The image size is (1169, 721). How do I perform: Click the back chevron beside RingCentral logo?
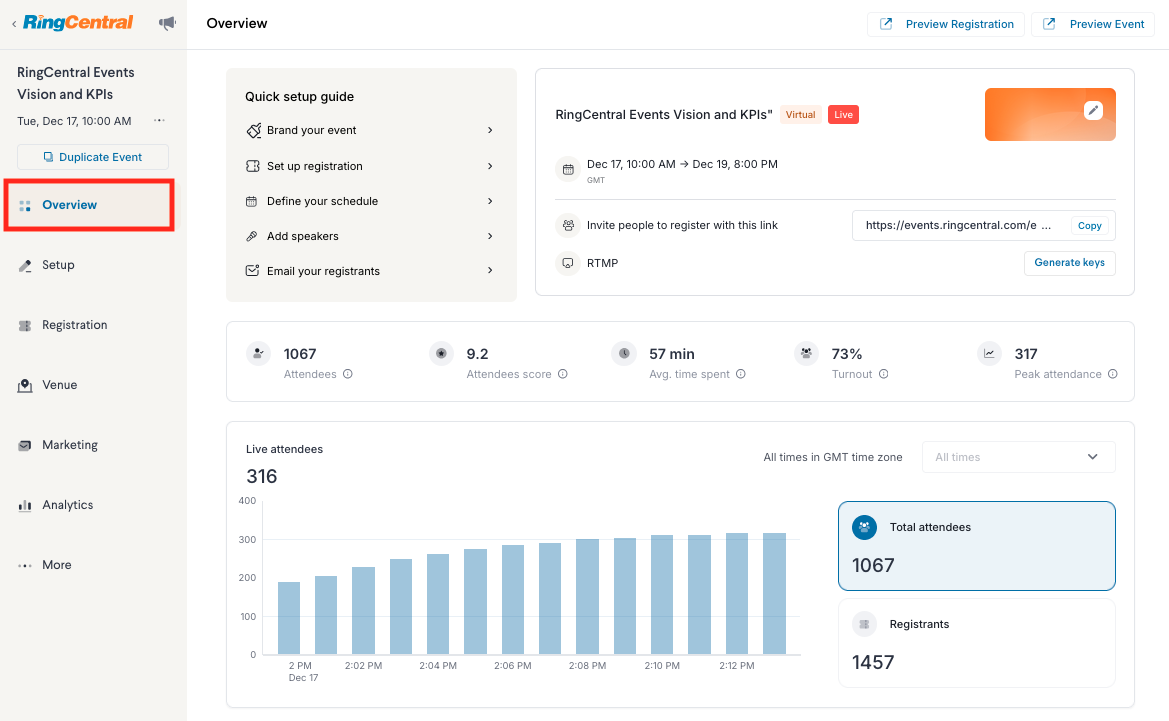(13, 24)
